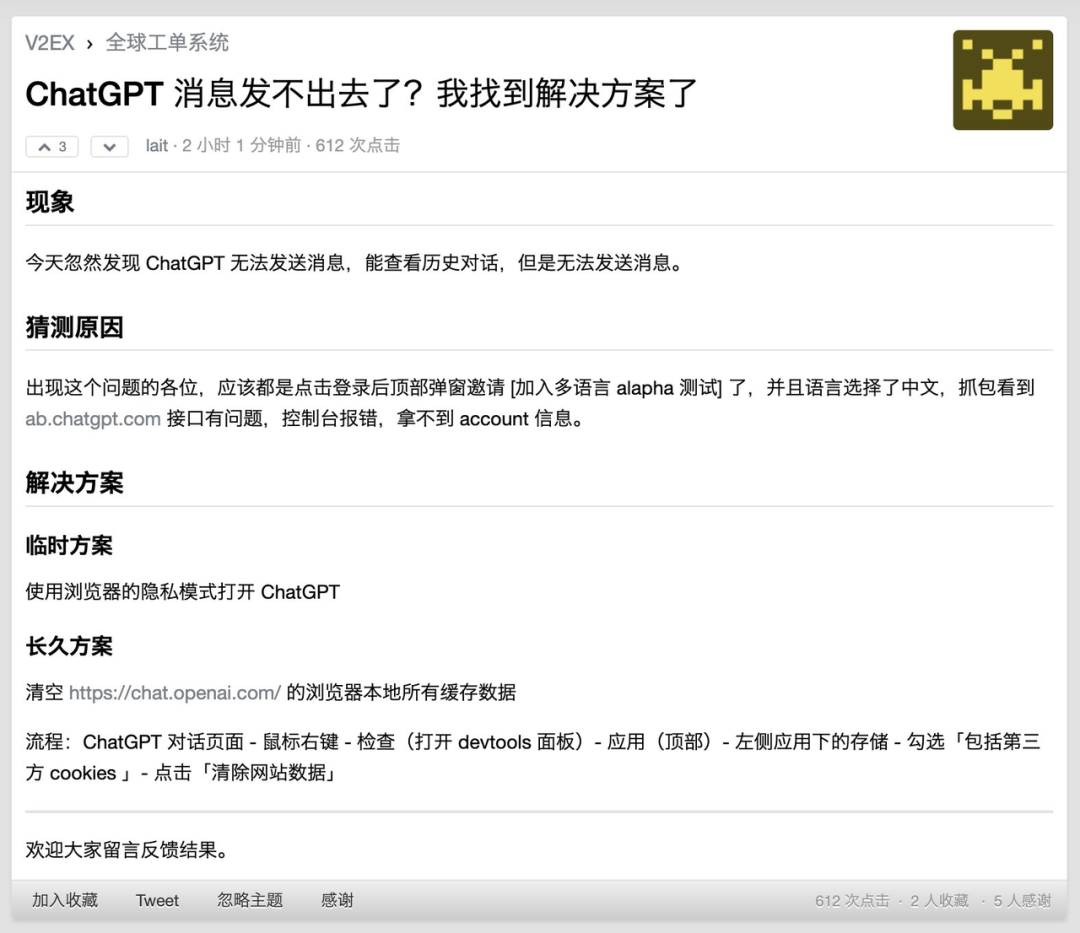Screen dimensions: 1080x933
Task: Click 感谢 to thank the author
Action: point(338,900)
